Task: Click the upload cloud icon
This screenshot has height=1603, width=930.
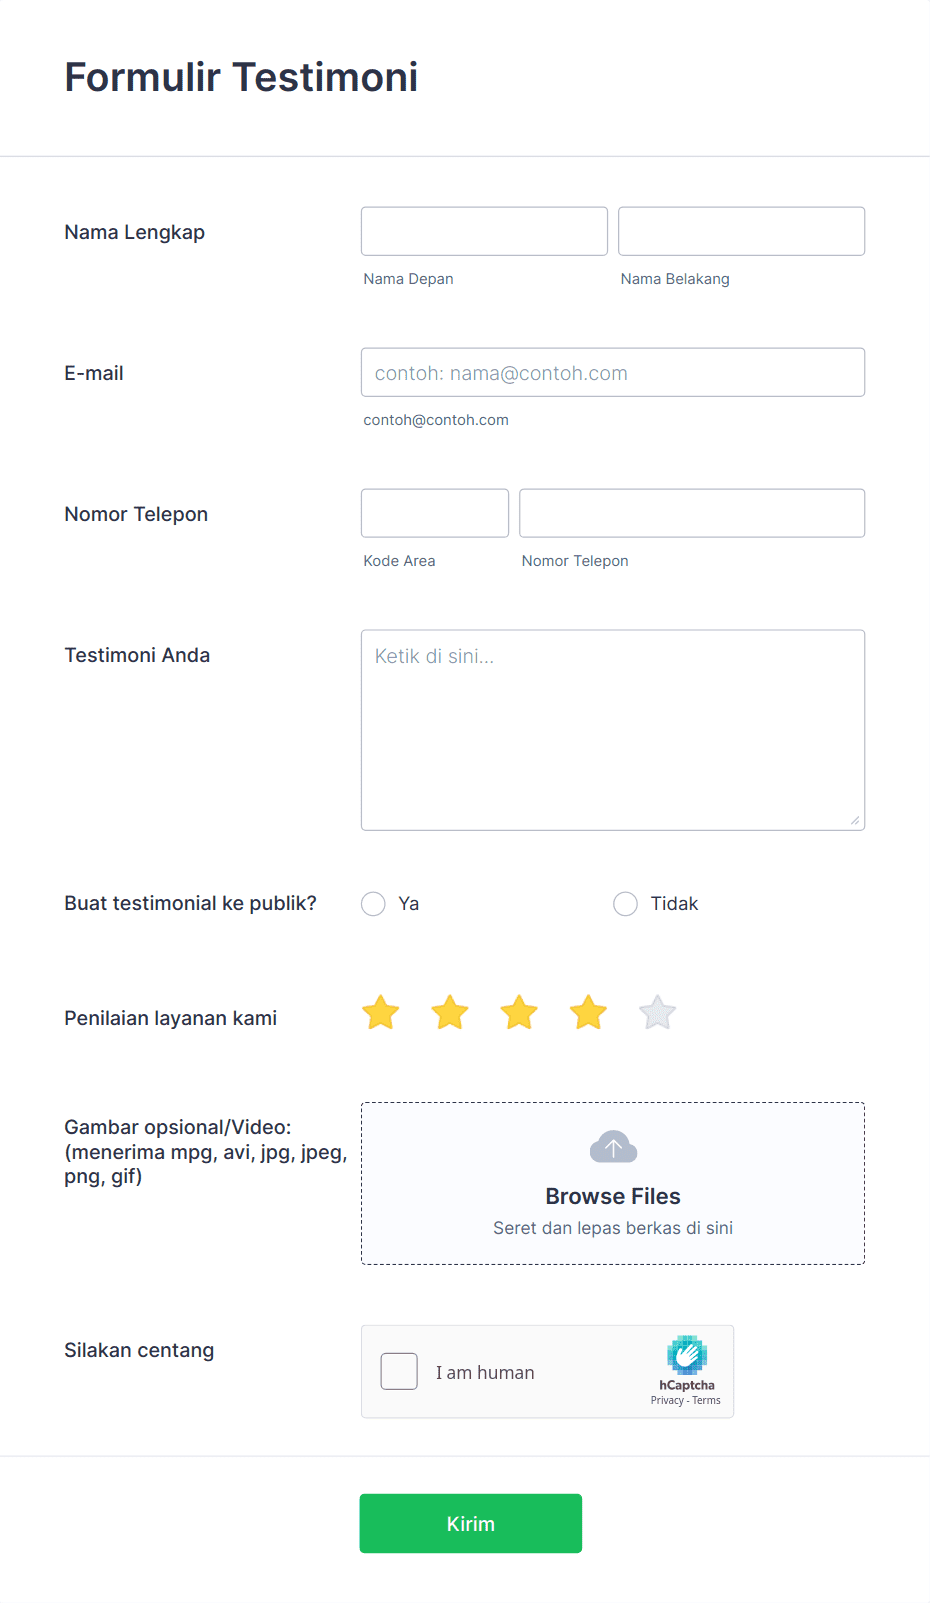Action: pyautogui.click(x=613, y=1146)
